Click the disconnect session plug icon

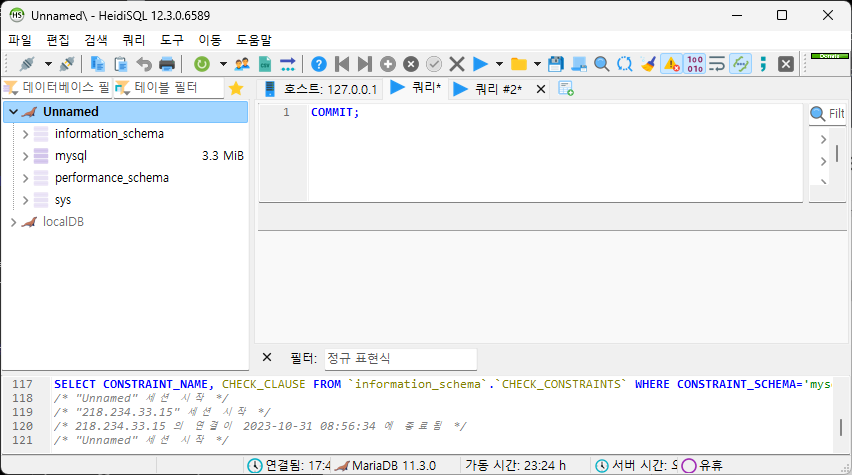tap(67, 64)
